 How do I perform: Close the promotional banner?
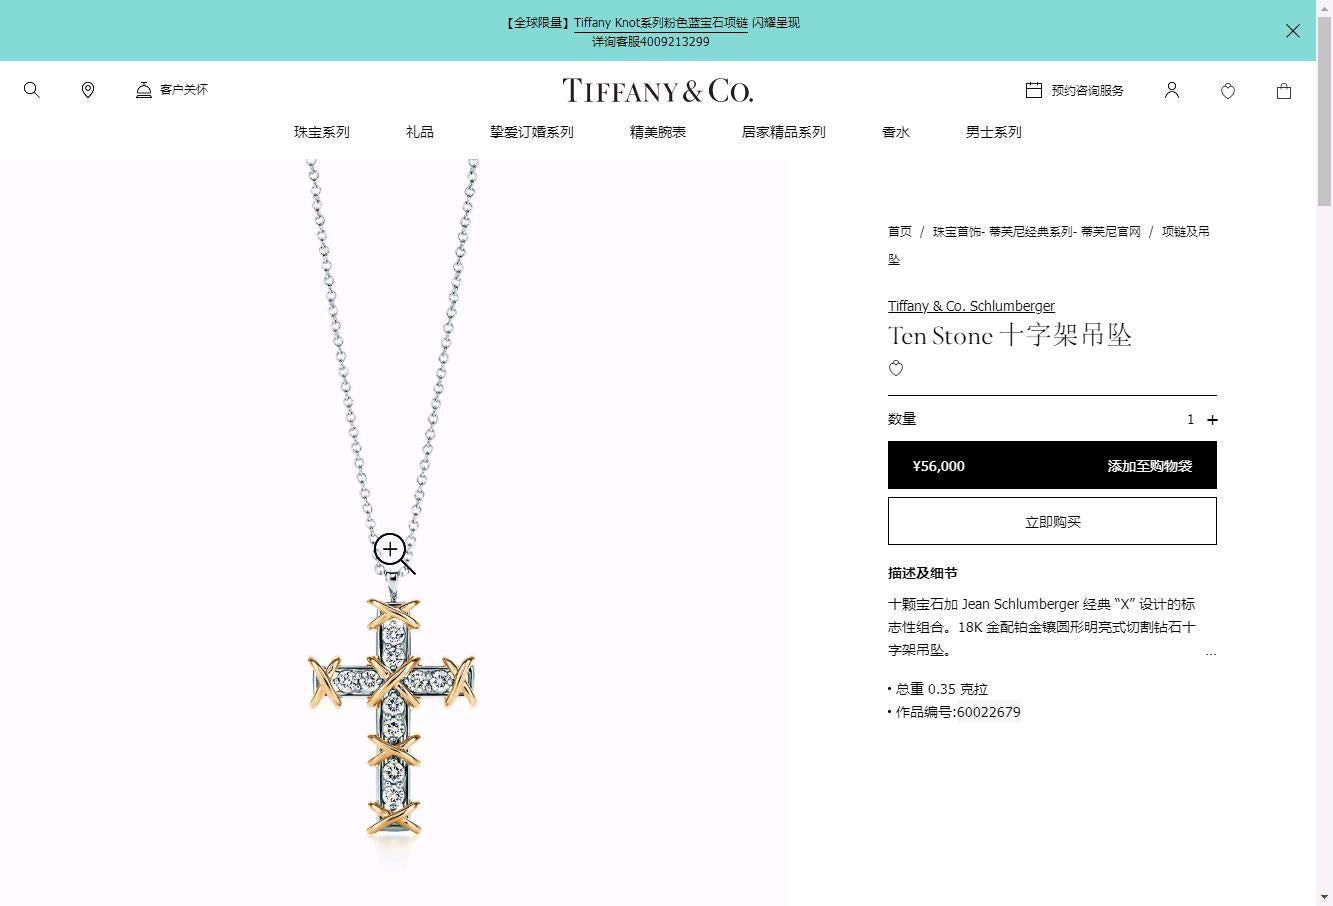[x=1293, y=31]
